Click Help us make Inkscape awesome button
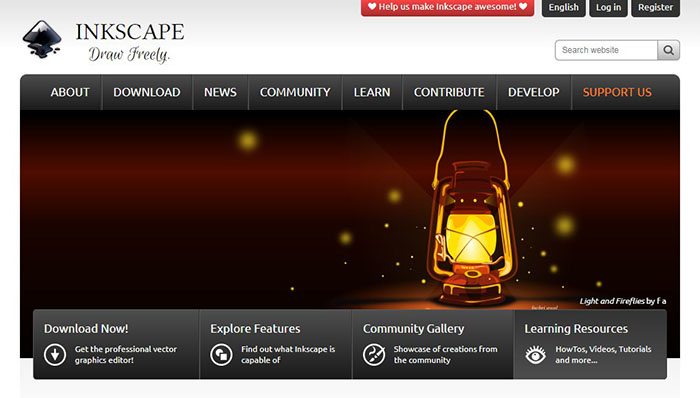Image resolution: width=700 pixels, height=398 pixels. click(x=447, y=7)
